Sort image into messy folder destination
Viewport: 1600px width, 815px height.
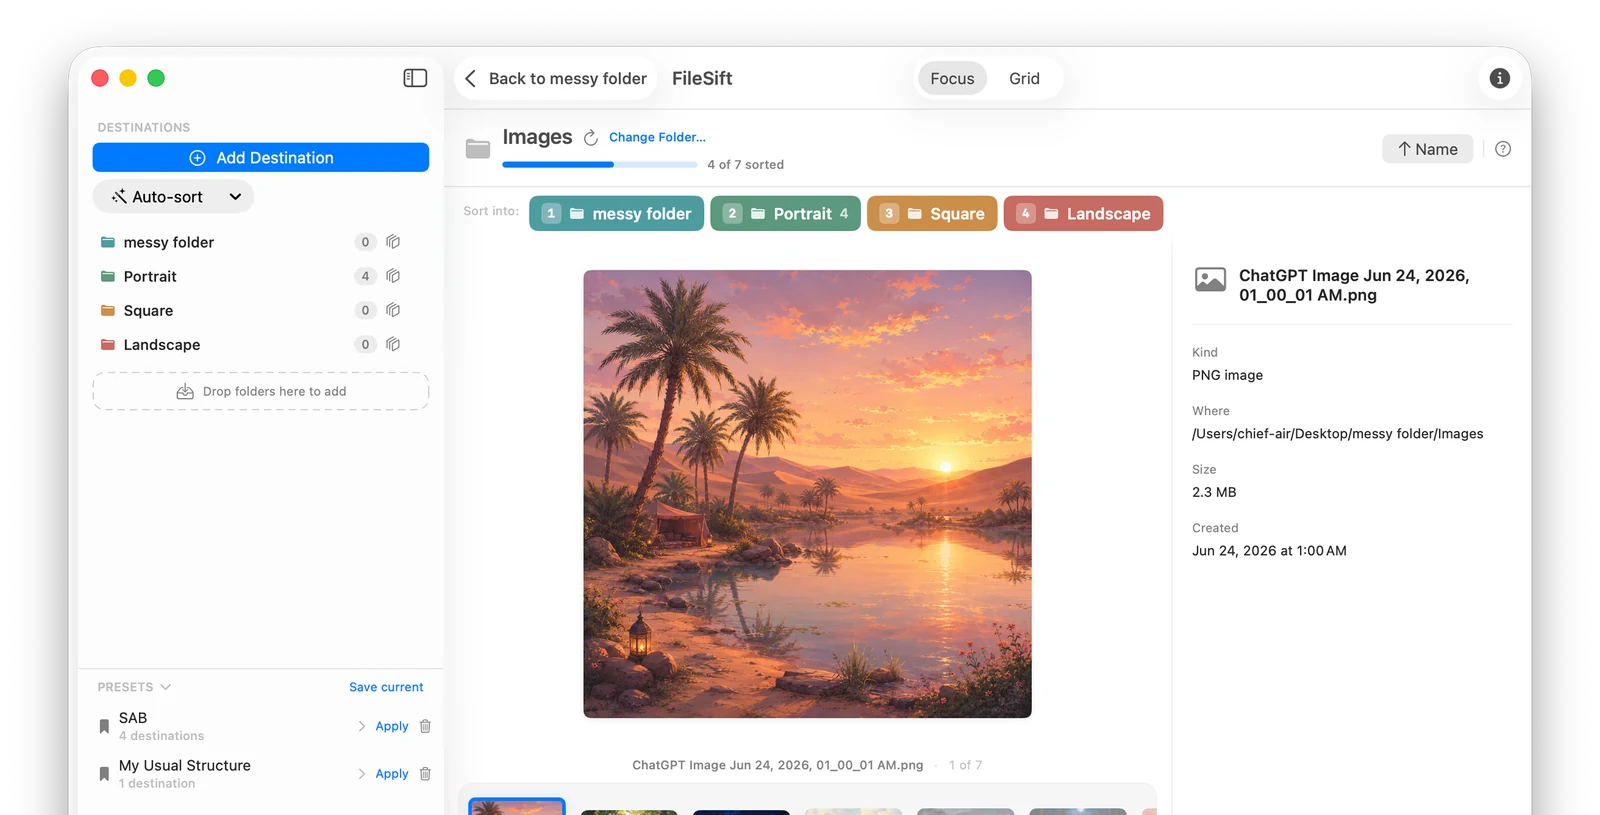(616, 213)
